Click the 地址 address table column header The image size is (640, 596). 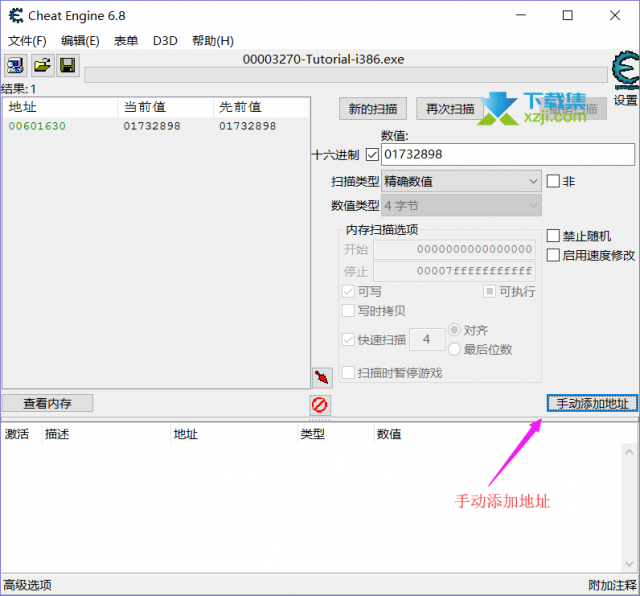(234, 434)
